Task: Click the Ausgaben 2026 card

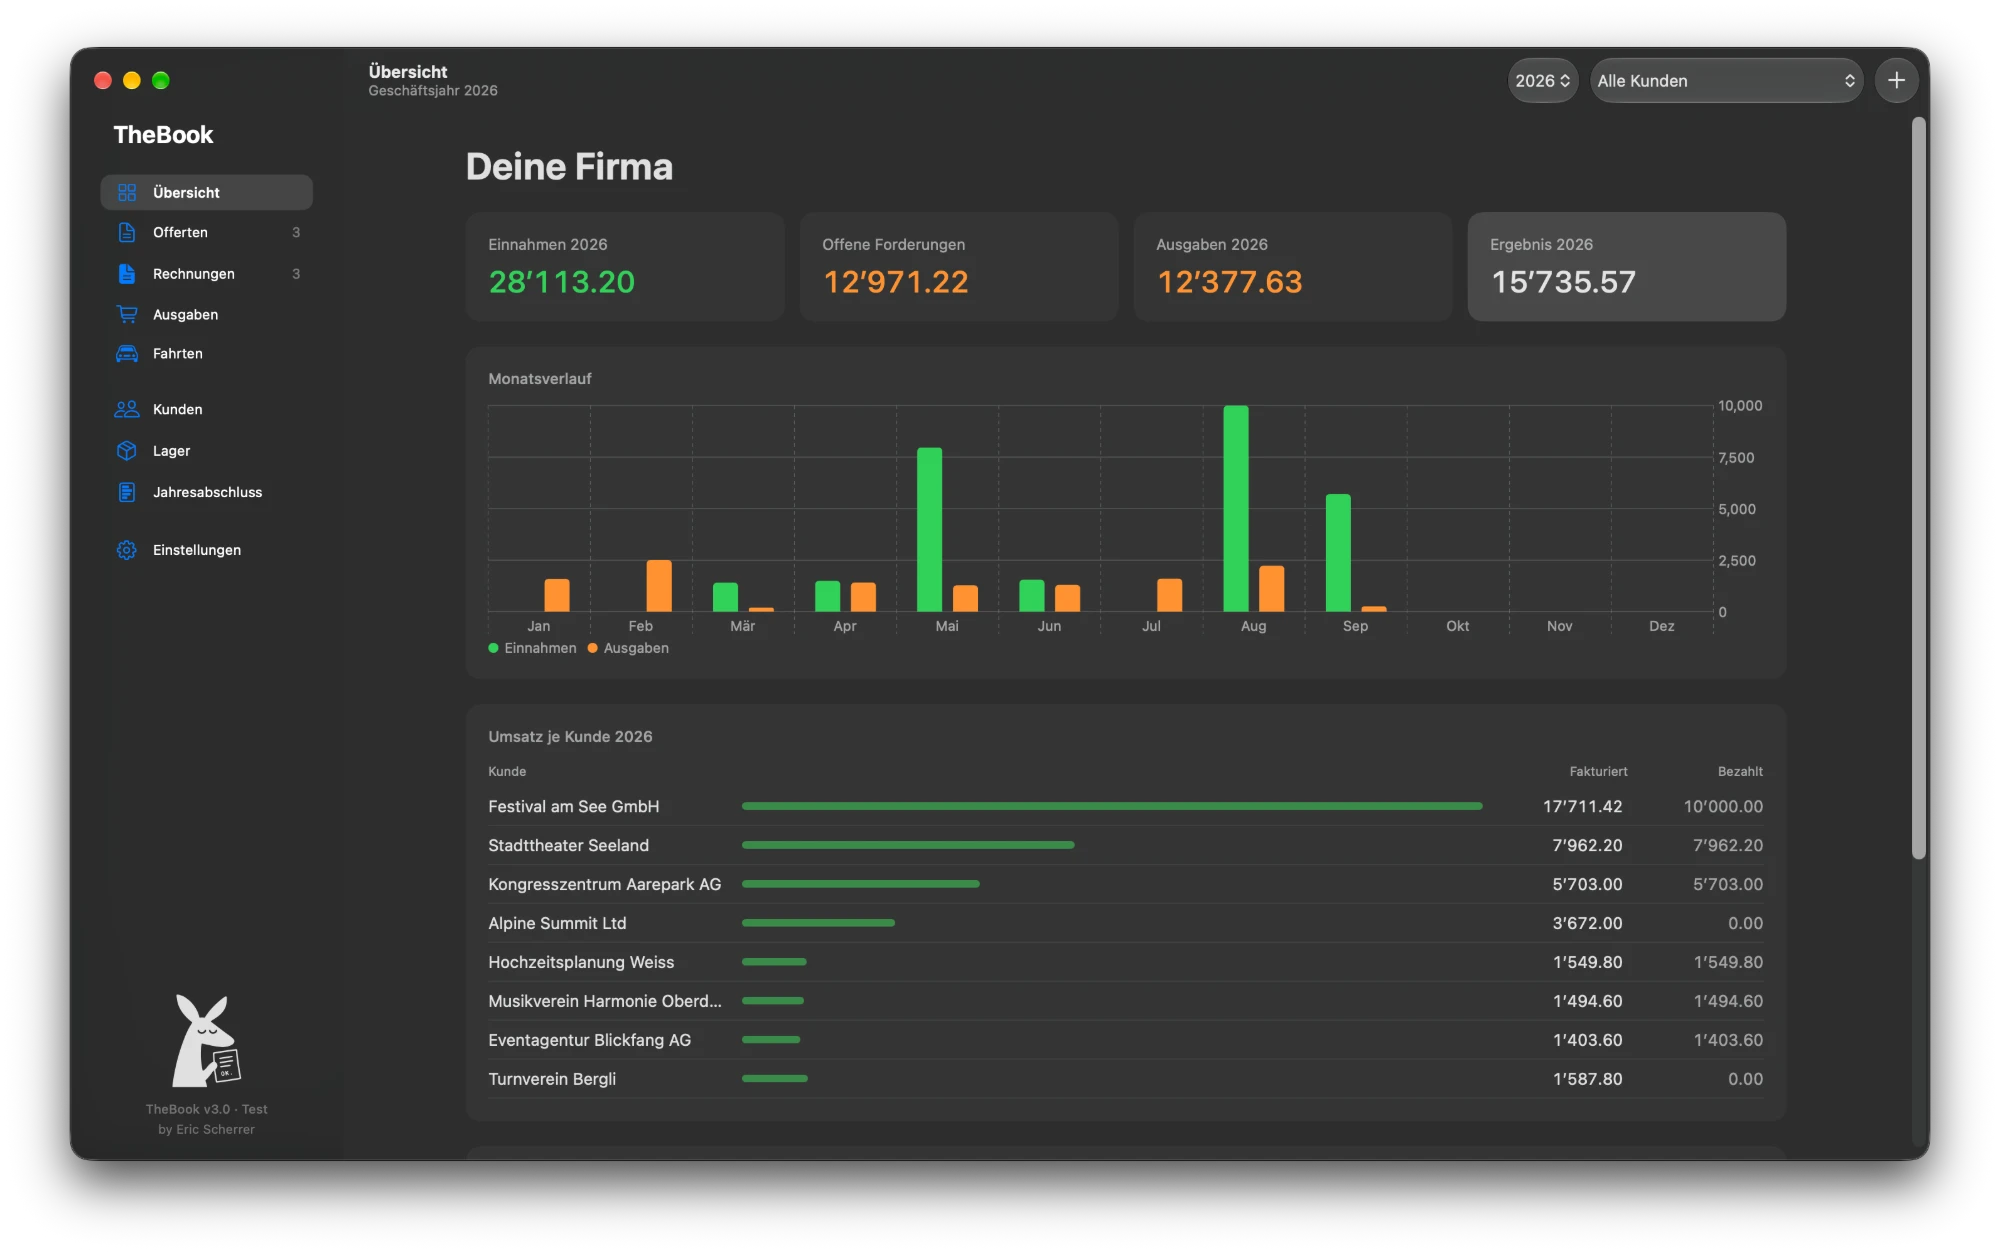Action: (x=1293, y=266)
